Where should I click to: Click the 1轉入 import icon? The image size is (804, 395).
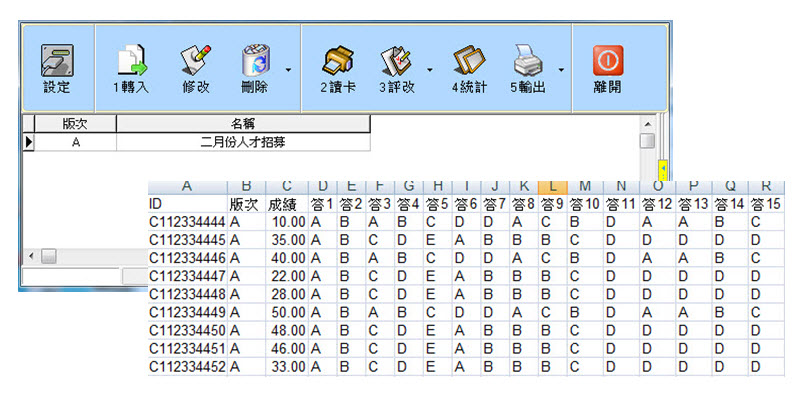132,60
